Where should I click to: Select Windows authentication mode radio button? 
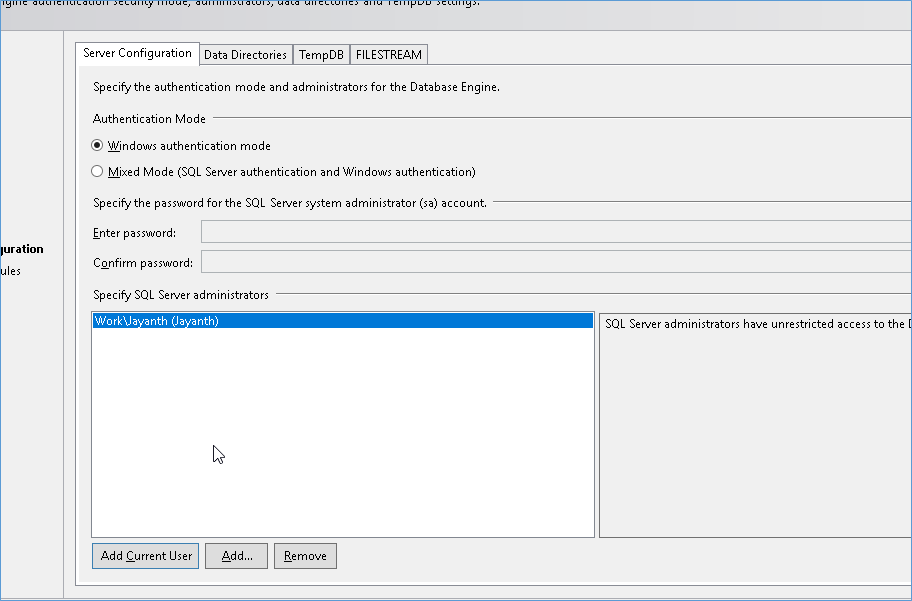(97, 145)
